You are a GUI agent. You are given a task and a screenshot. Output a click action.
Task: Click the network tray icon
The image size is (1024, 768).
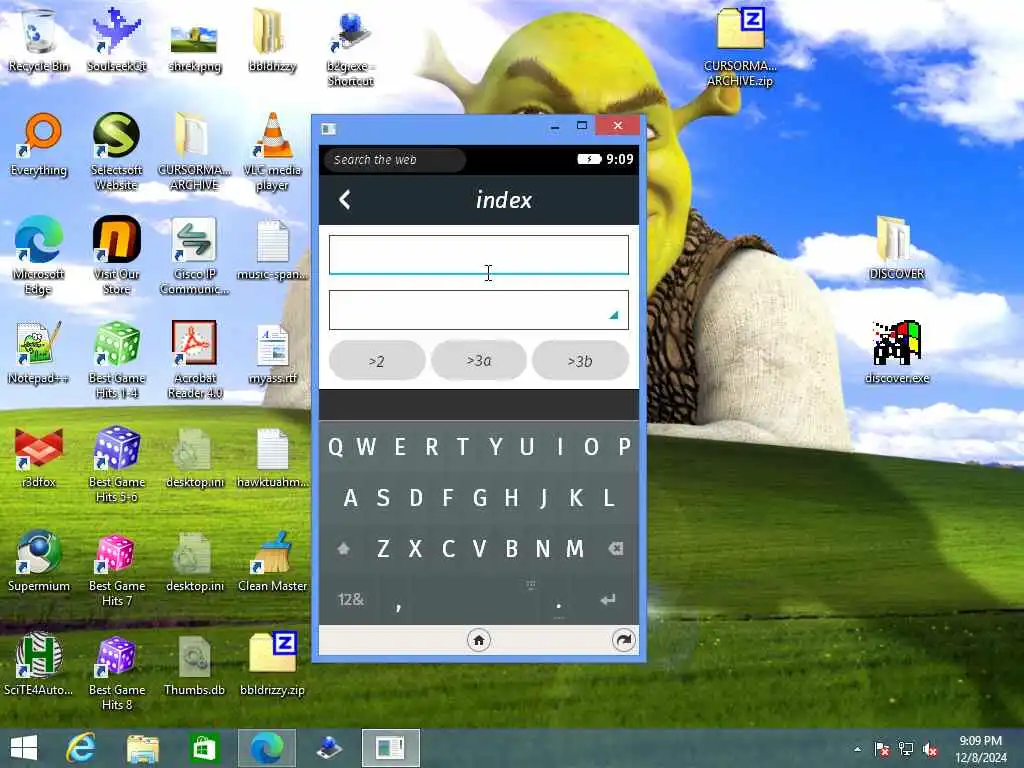pos(906,749)
